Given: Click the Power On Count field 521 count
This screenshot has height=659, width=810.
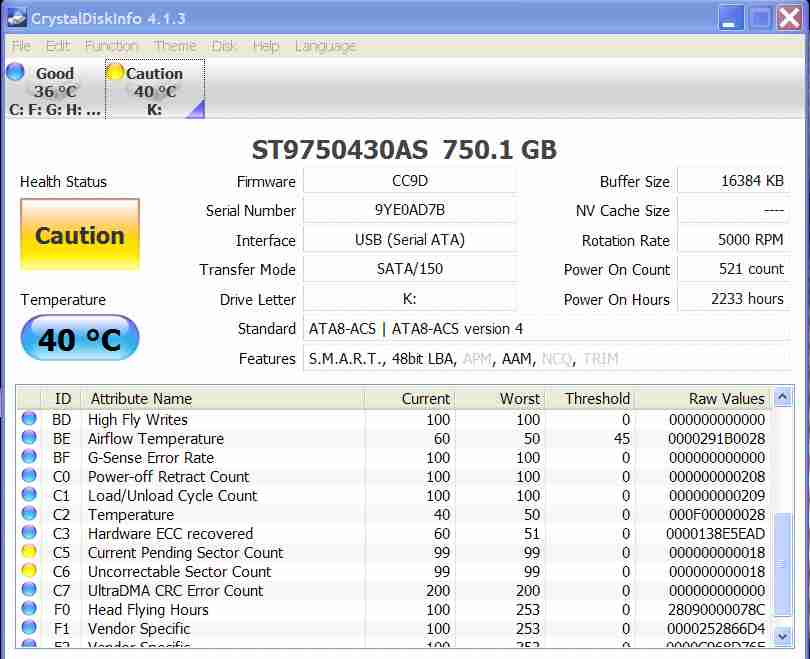Looking at the screenshot, I should pos(734,269).
